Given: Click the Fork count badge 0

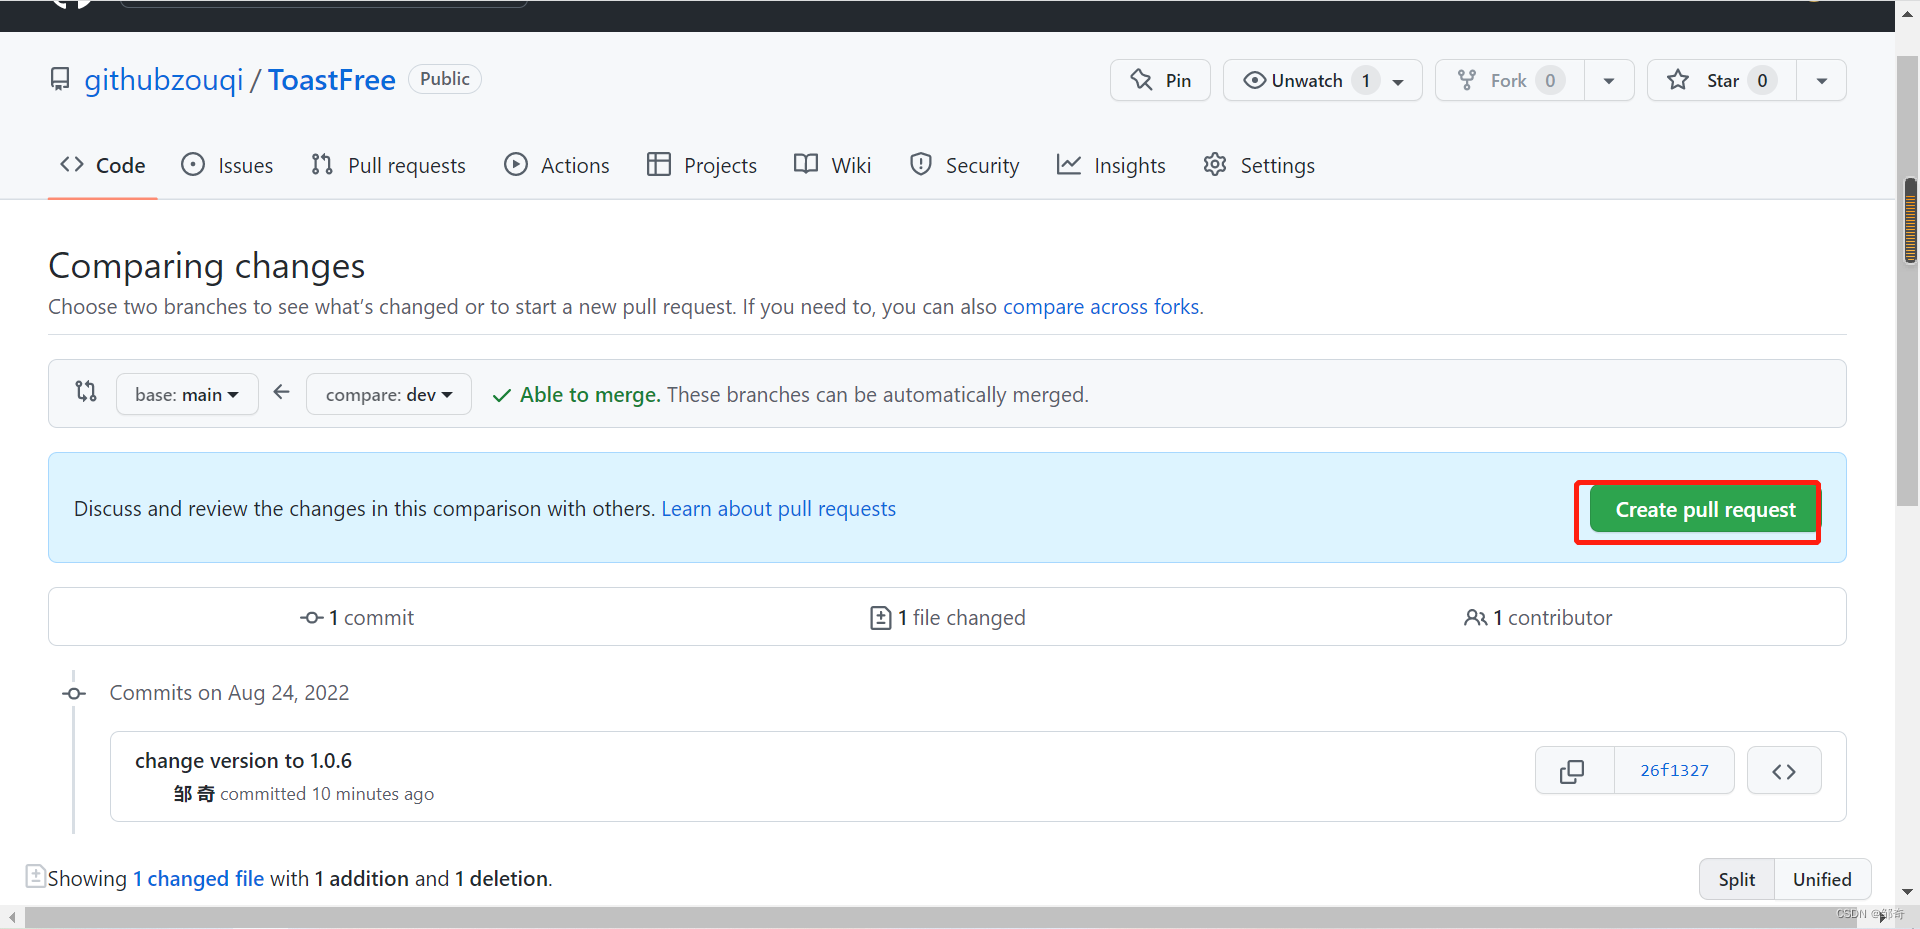Looking at the screenshot, I should (x=1550, y=80).
